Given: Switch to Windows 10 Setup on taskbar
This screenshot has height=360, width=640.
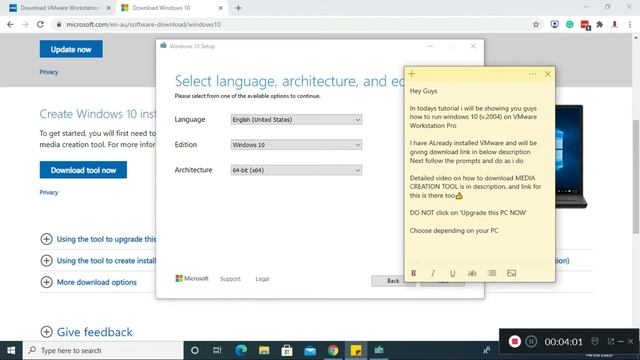Looking at the screenshot, I should point(379,350).
